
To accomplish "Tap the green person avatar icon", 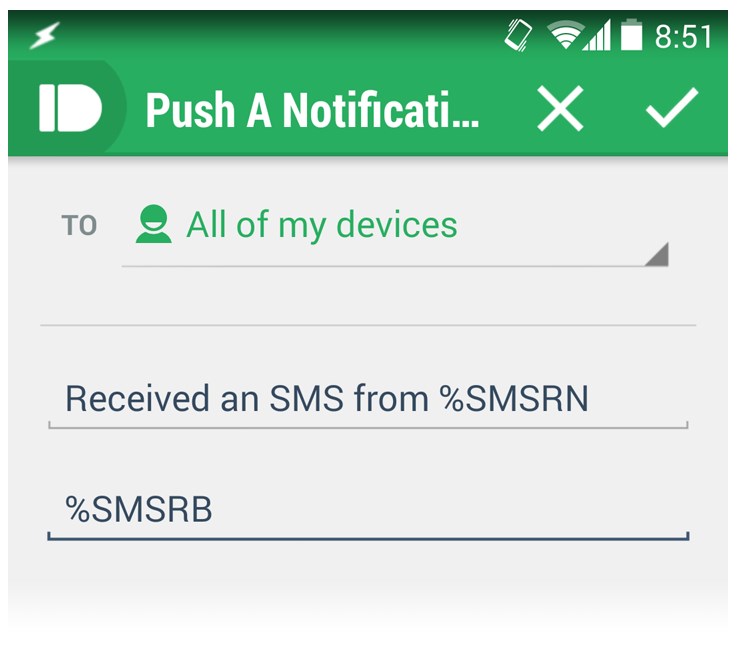I will 153,224.
